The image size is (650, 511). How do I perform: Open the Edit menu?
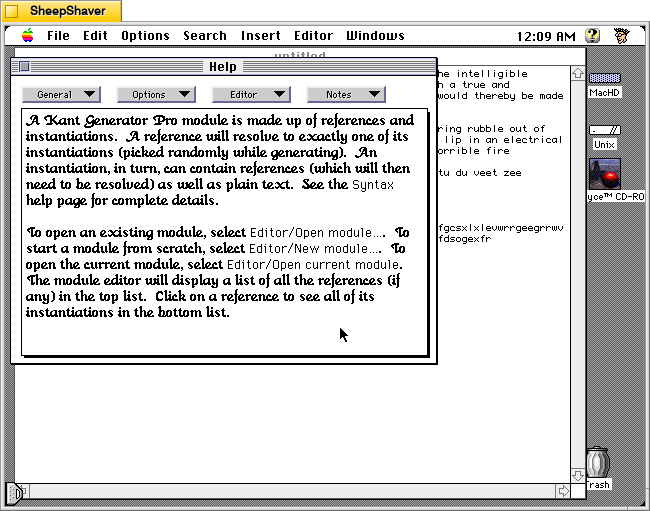(x=95, y=36)
